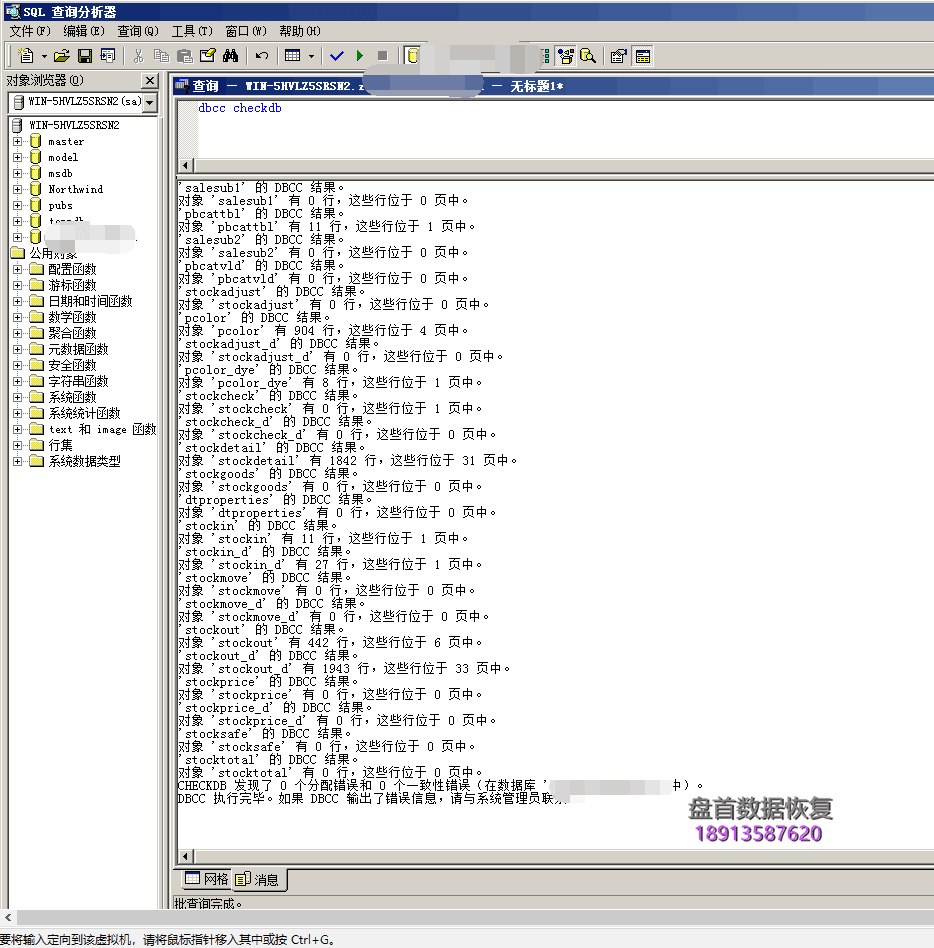This screenshot has width=934, height=948.
Task: Expand the 游标函数 folder
Action: coord(18,285)
